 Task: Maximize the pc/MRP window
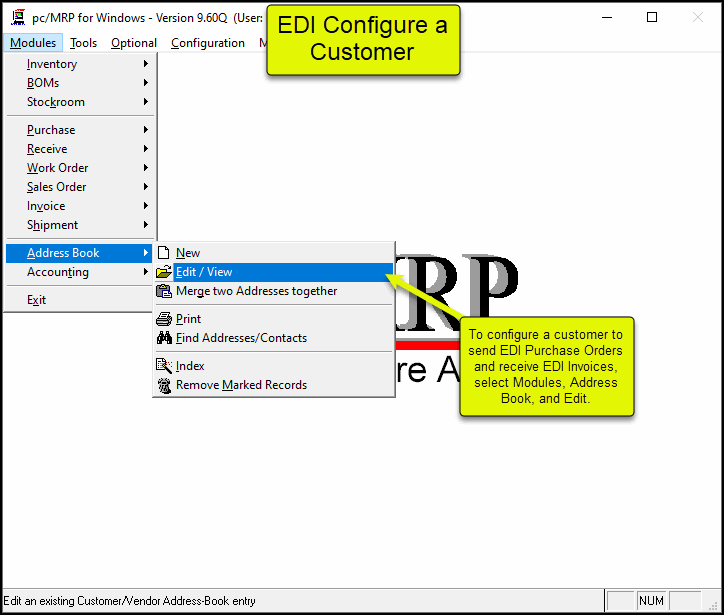pos(652,18)
